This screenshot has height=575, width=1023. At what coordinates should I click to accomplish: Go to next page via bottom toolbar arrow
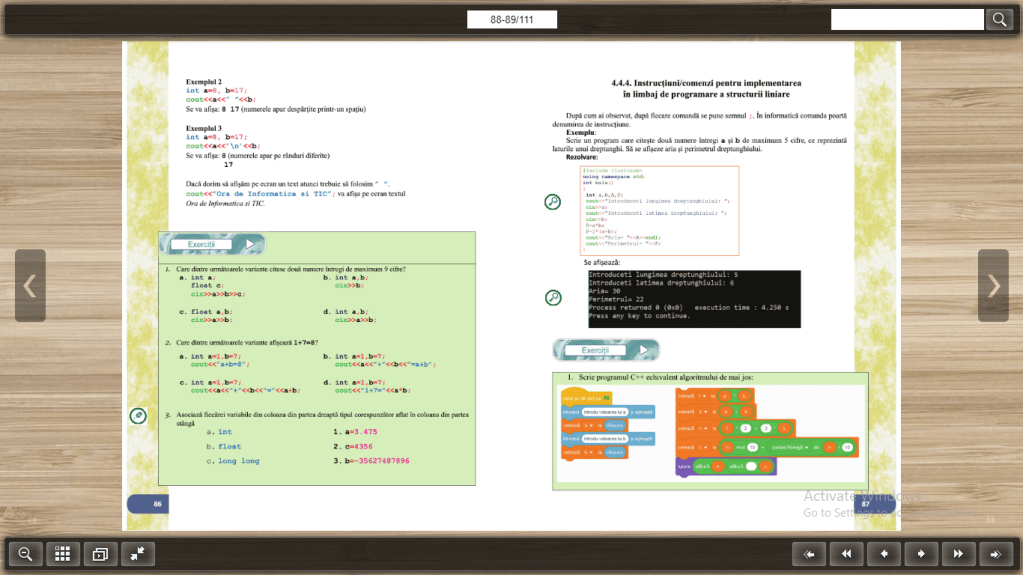(x=921, y=553)
